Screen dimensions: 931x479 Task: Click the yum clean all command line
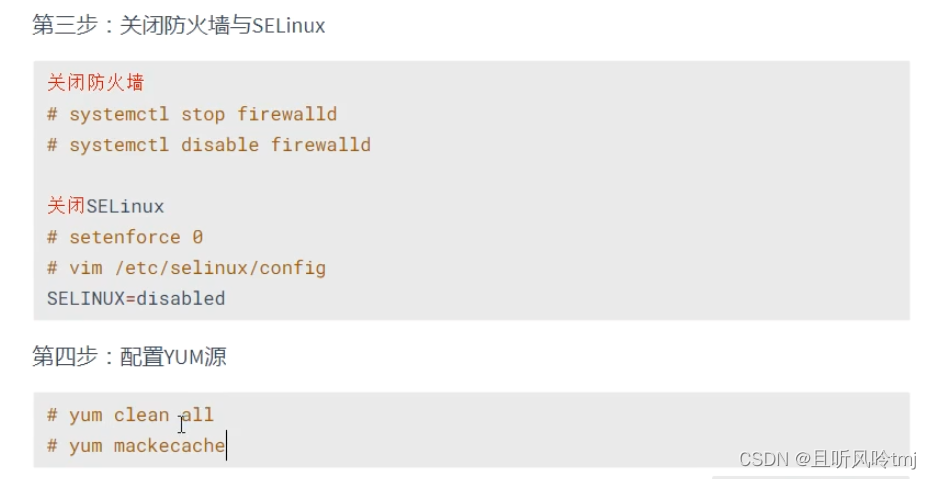tap(130, 415)
